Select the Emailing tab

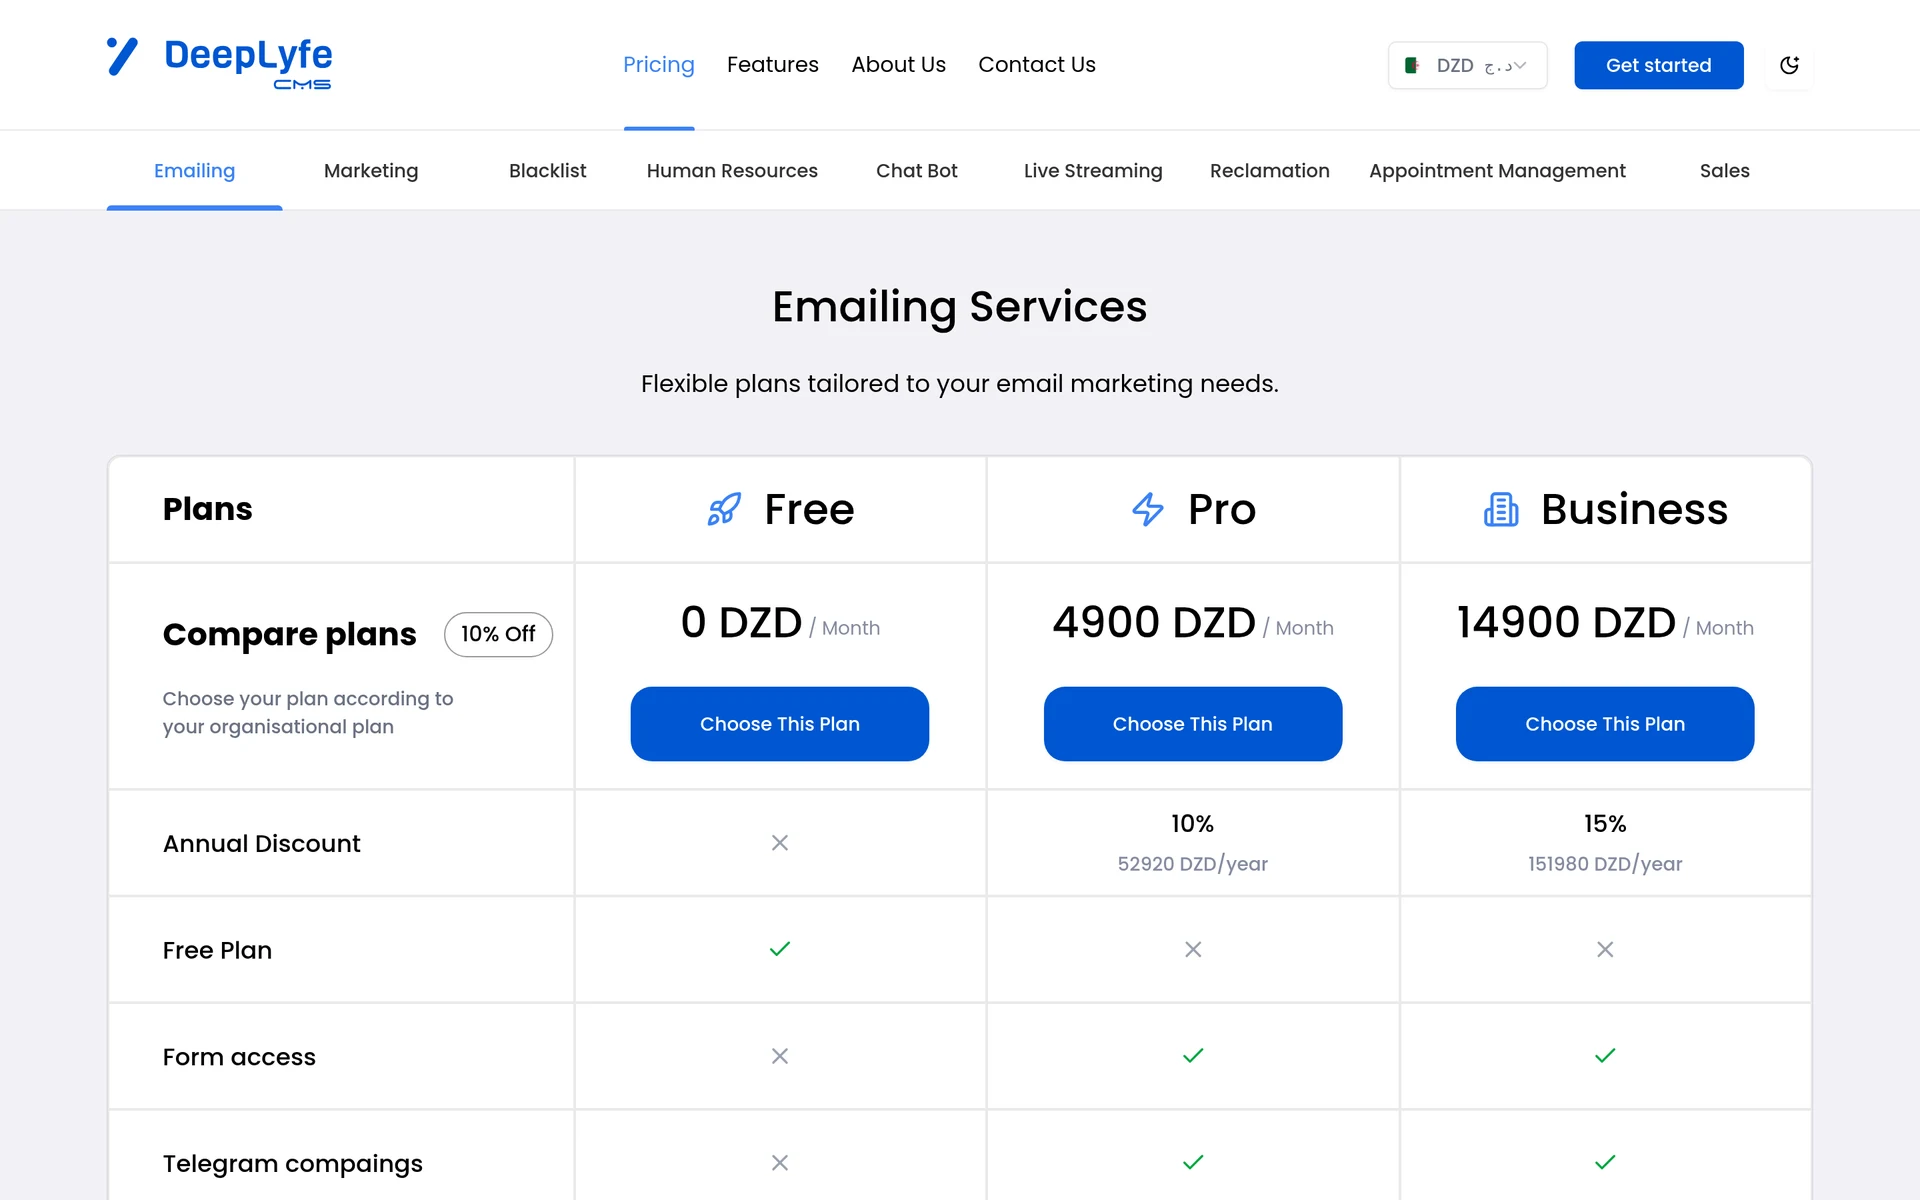click(x=194, y=171)
